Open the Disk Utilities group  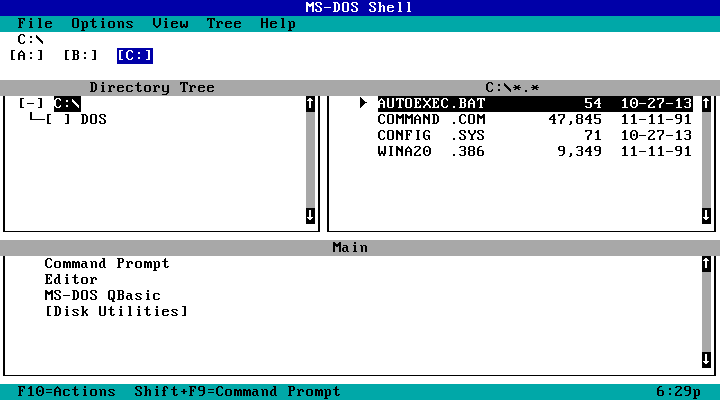coord(116,311)
